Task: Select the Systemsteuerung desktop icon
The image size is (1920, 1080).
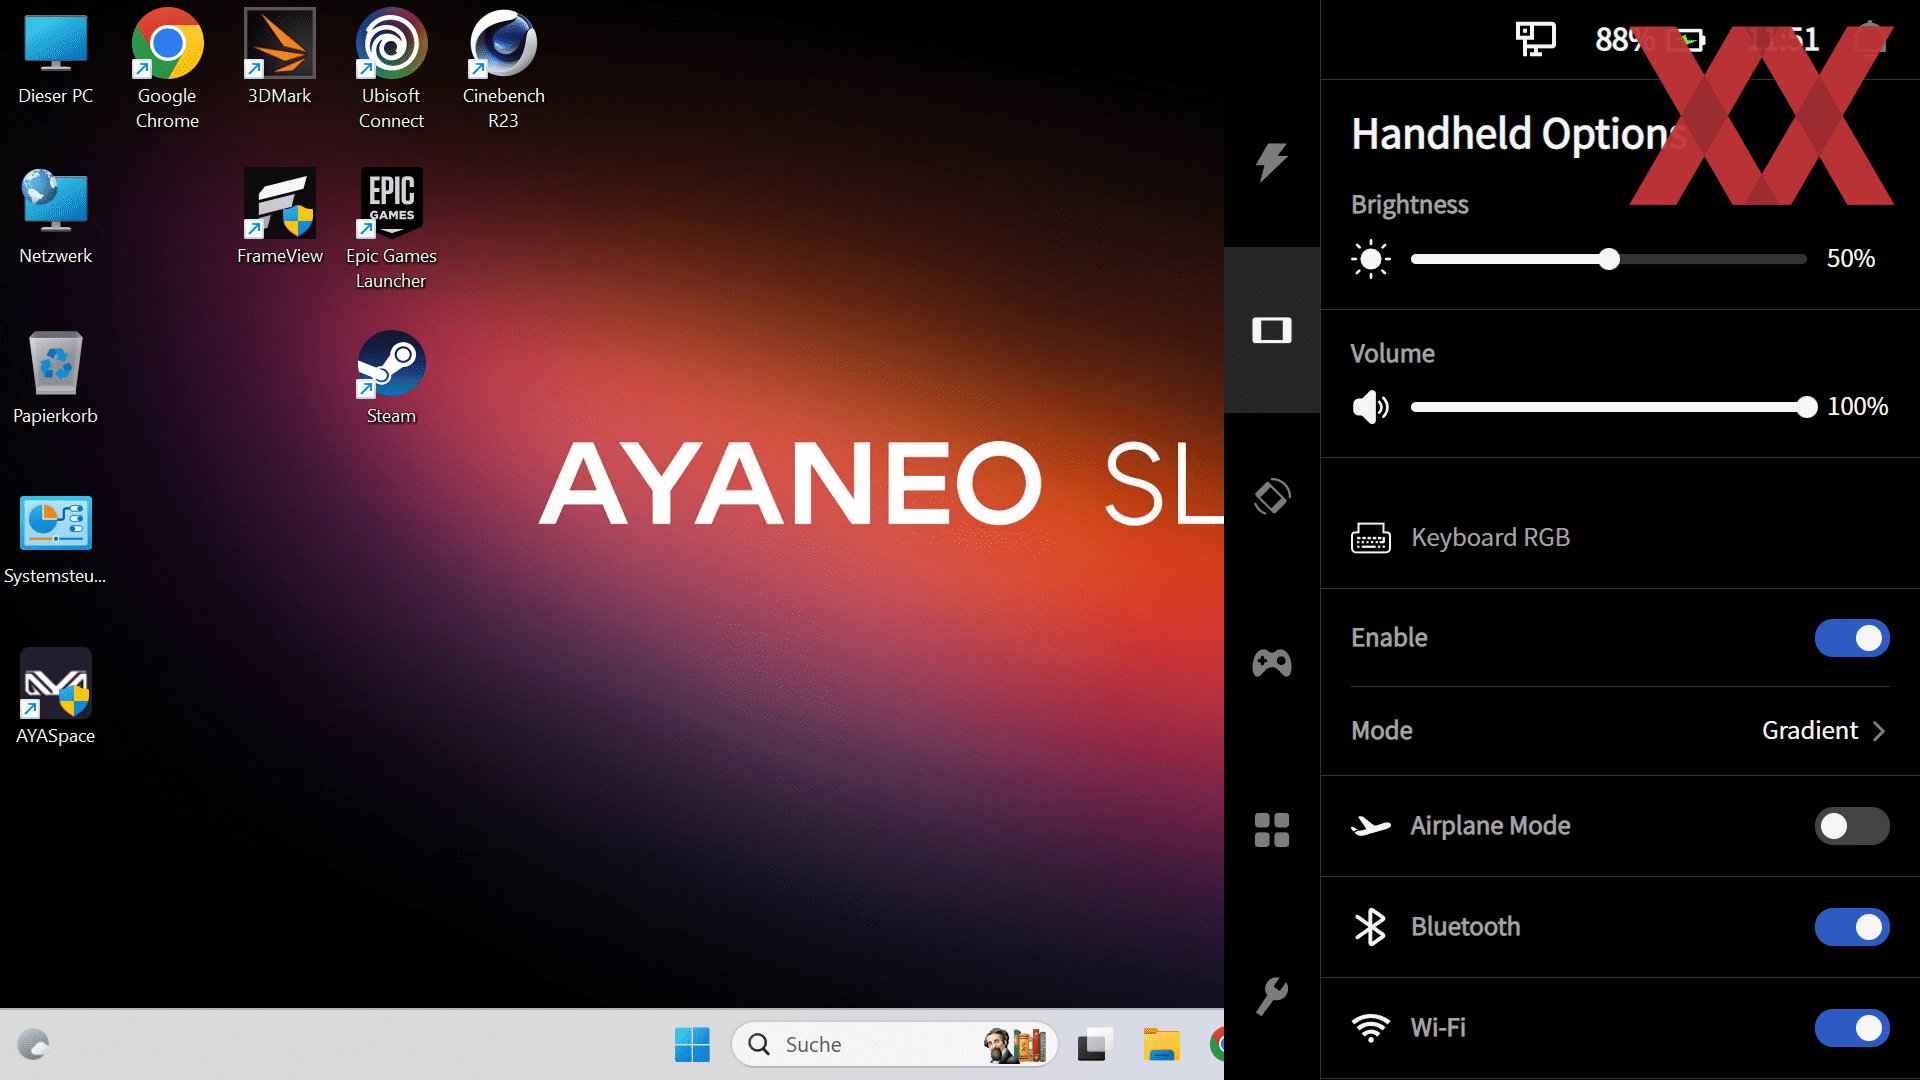Action: 55,540
